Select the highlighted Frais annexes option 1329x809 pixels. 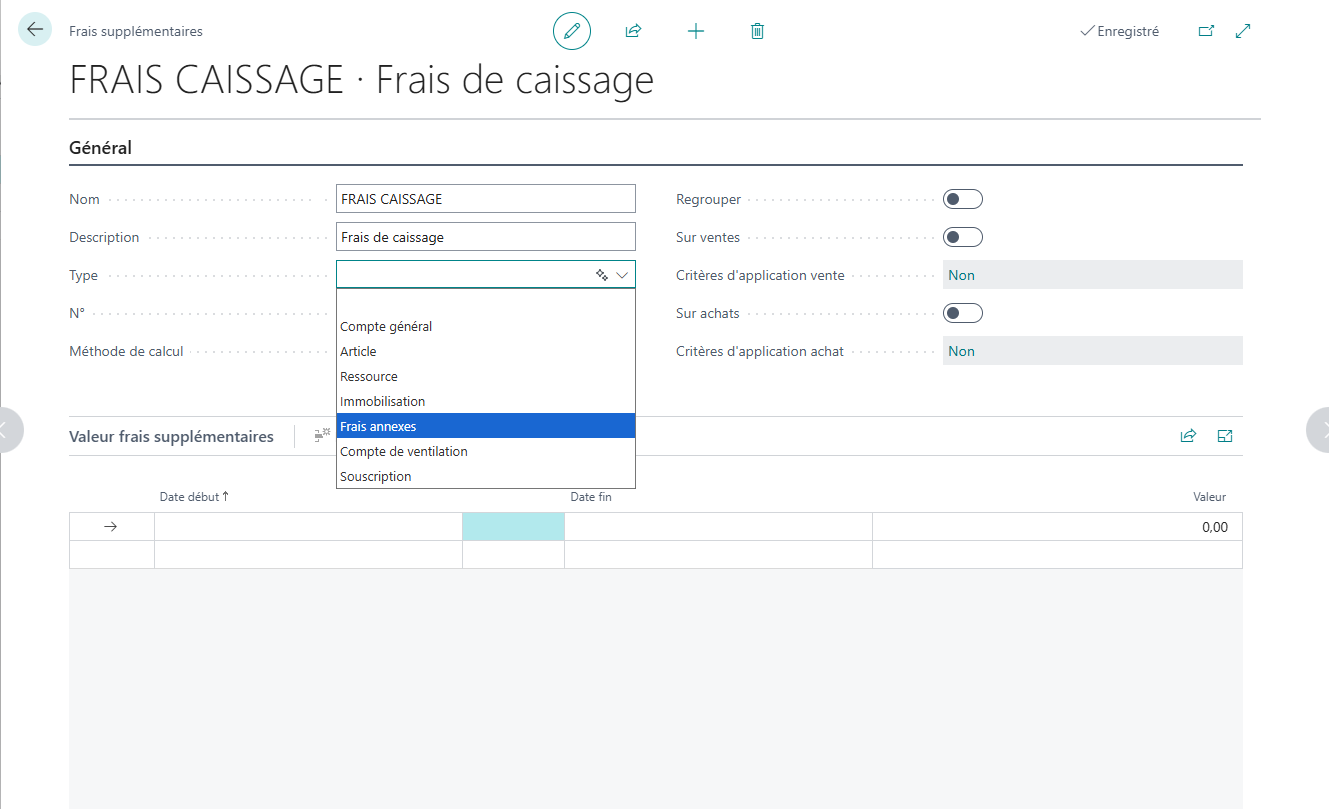[x=486, y=427]
